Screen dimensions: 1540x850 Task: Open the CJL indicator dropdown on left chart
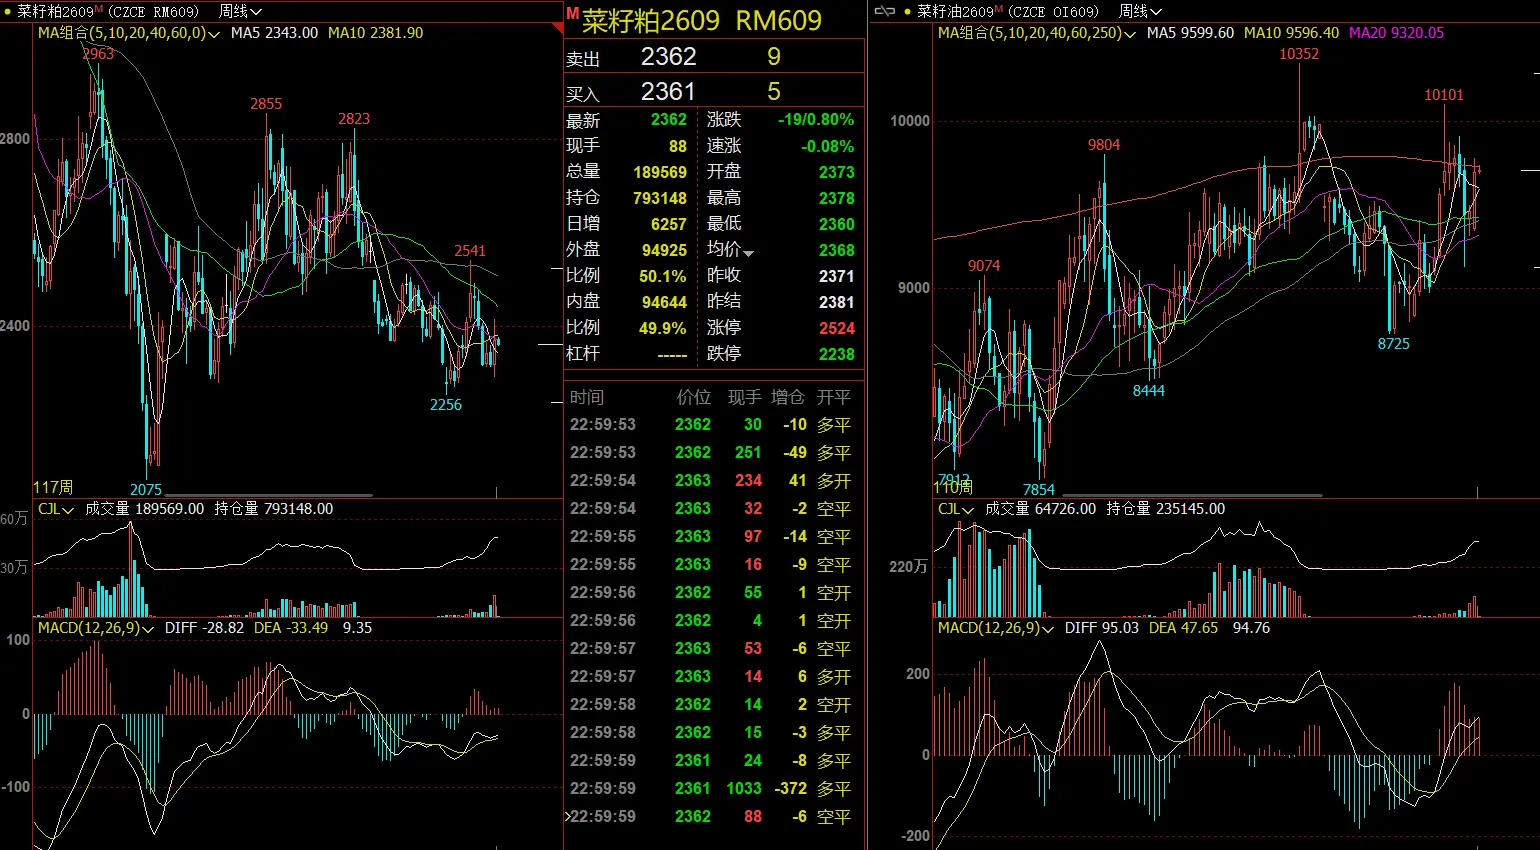(x=69, y=510)
